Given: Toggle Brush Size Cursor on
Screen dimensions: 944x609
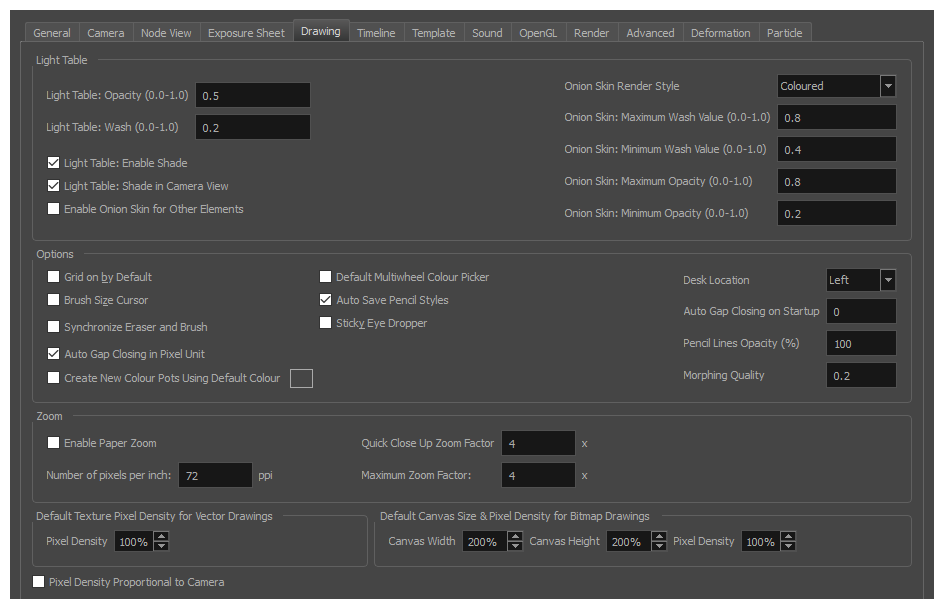Looking at the screenshot, I should click(53, 299).
